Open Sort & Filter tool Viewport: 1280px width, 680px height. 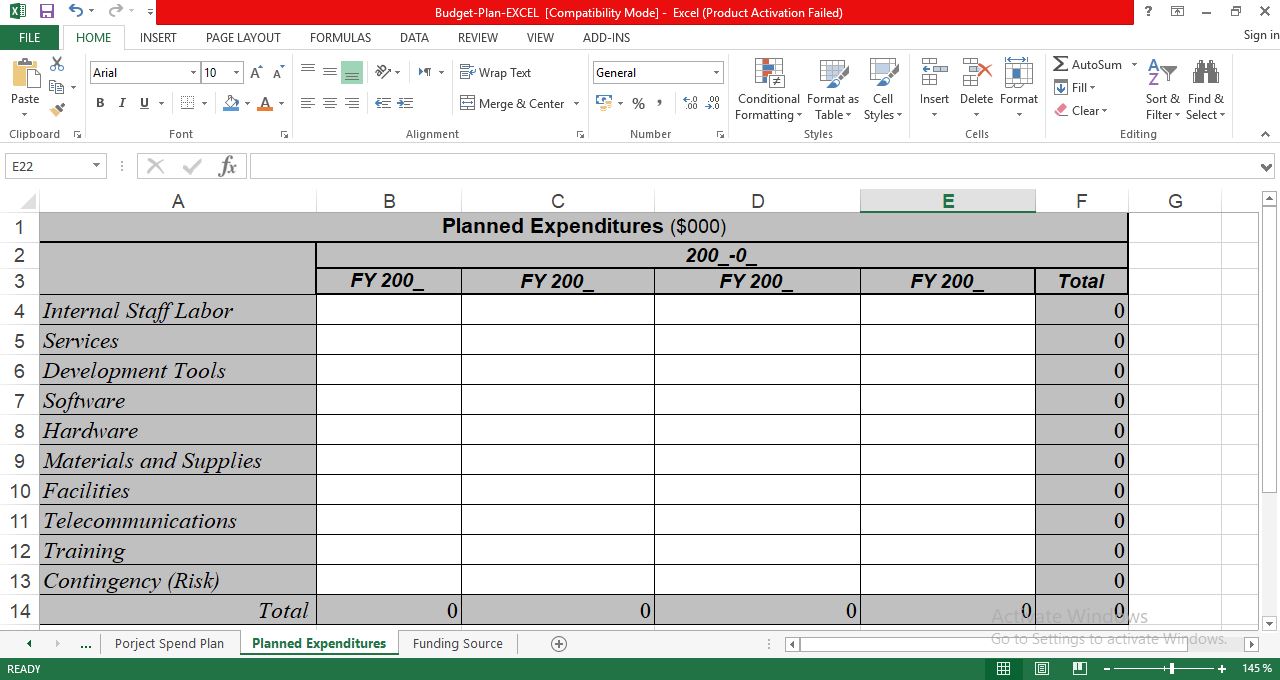click(1161, 90)
